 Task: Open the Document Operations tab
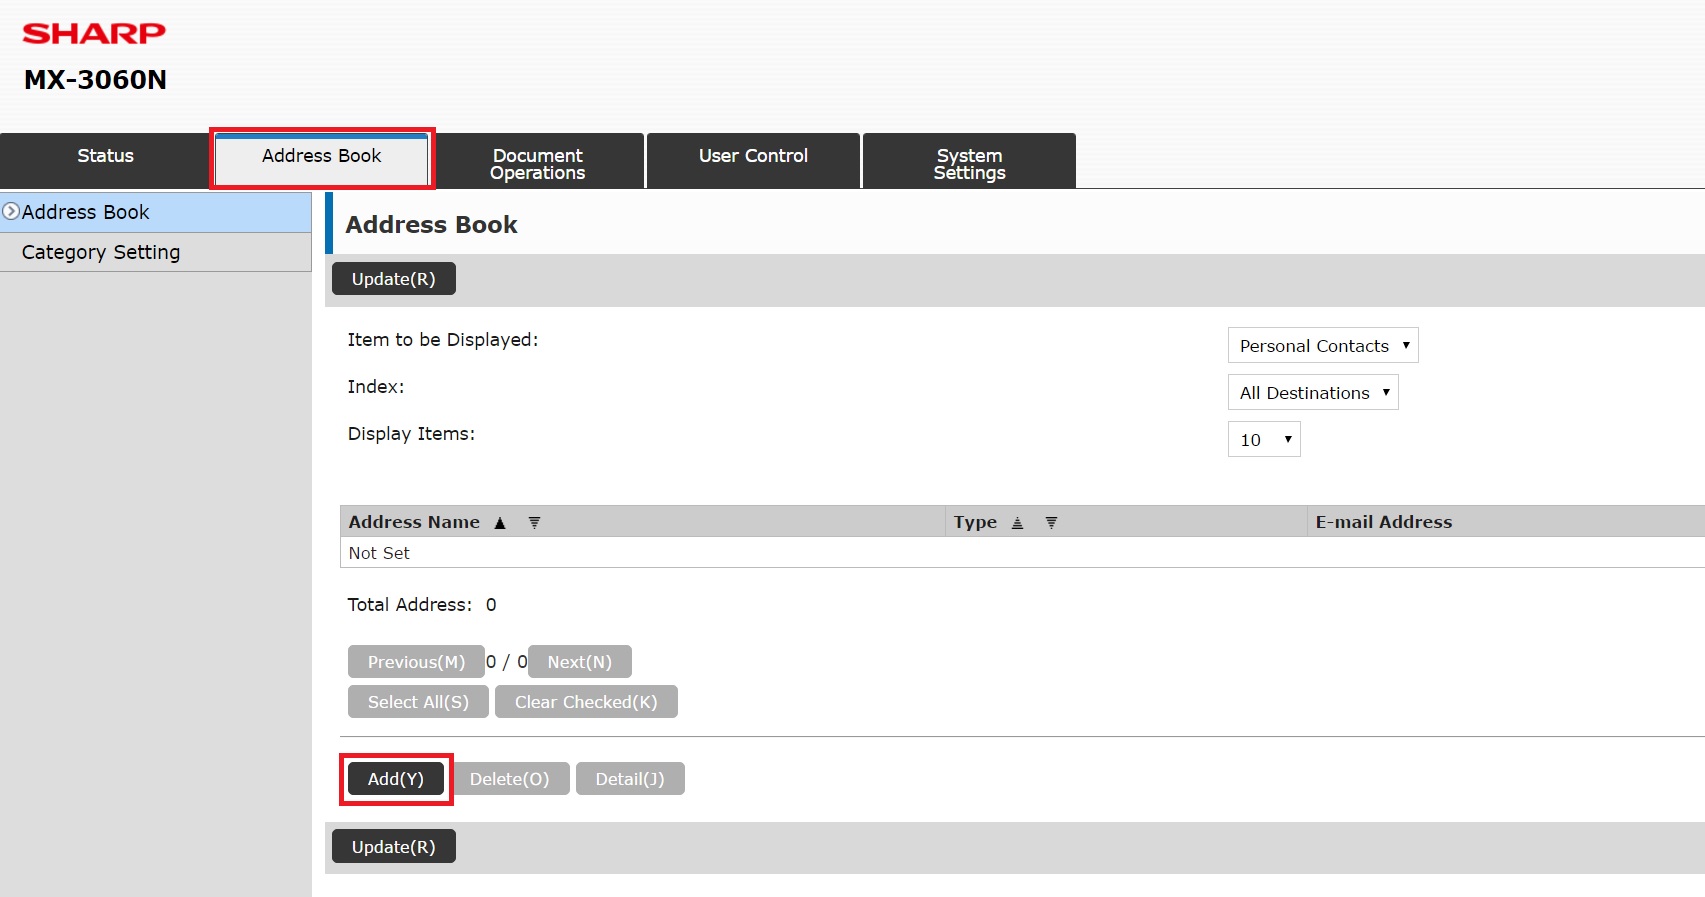click(x=538, y=163)
